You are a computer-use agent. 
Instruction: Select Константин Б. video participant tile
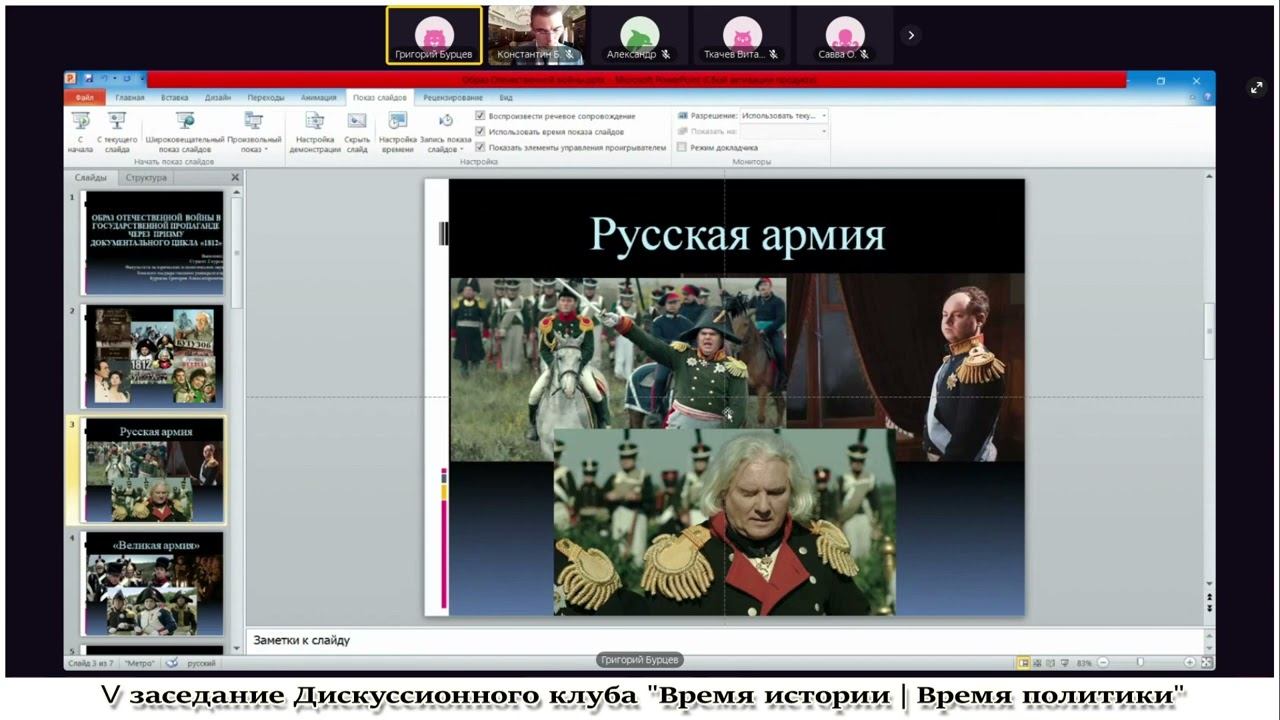coord(536,36)
